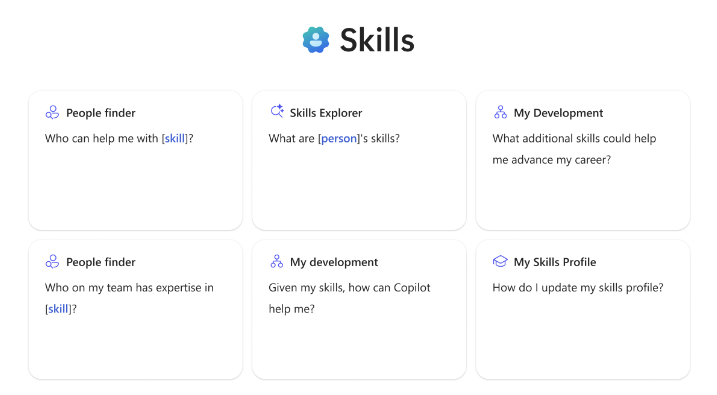
Task: Click the 'Skills' page heading
Action: coord(377,40)
